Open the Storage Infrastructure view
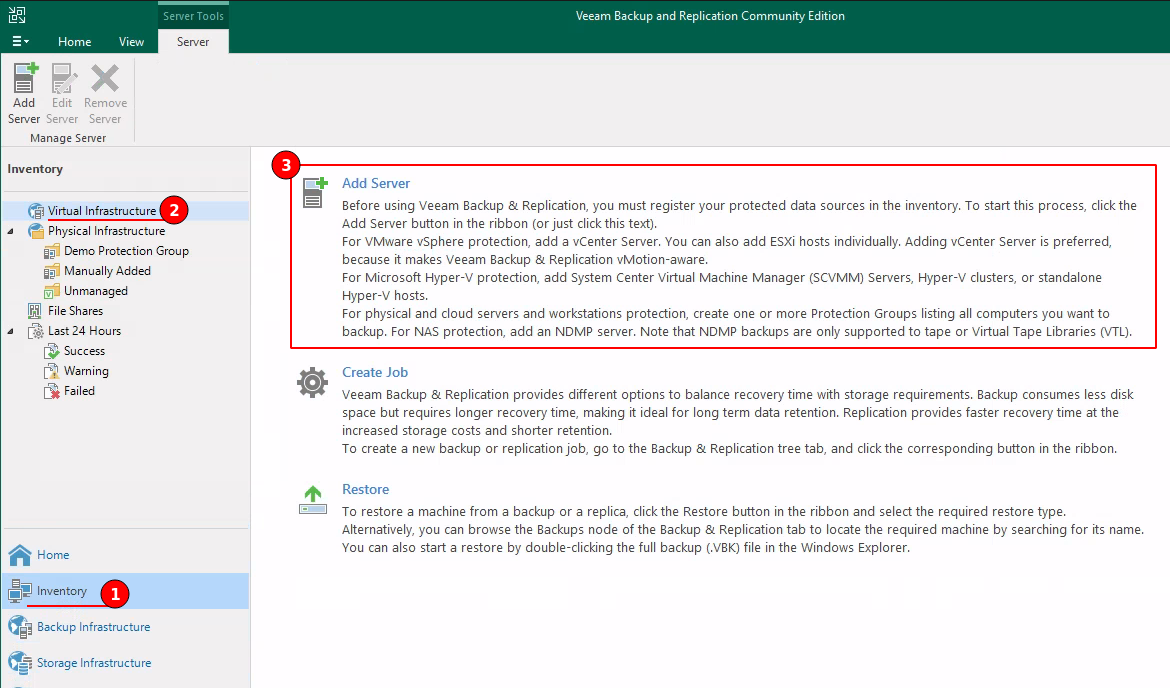1170x688 pixels. (x=94, y=663)
